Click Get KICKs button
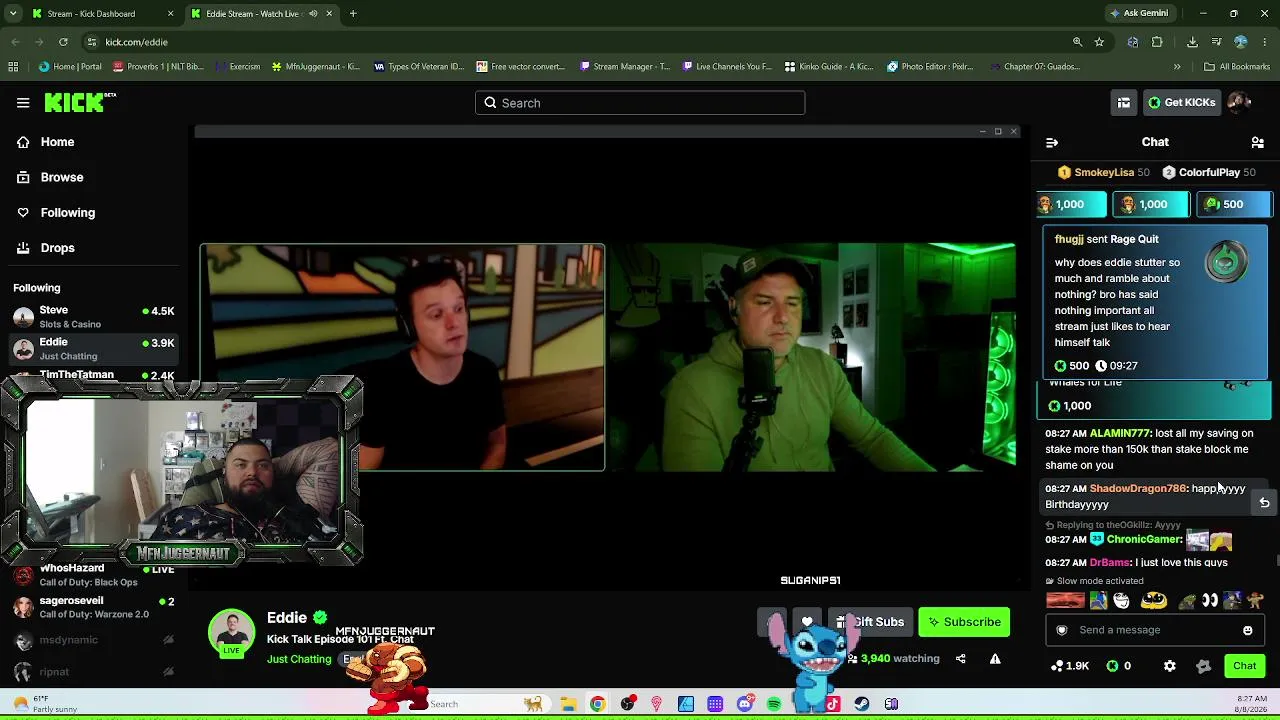This screenshot has height=720, width=1280. point(1181,102)
